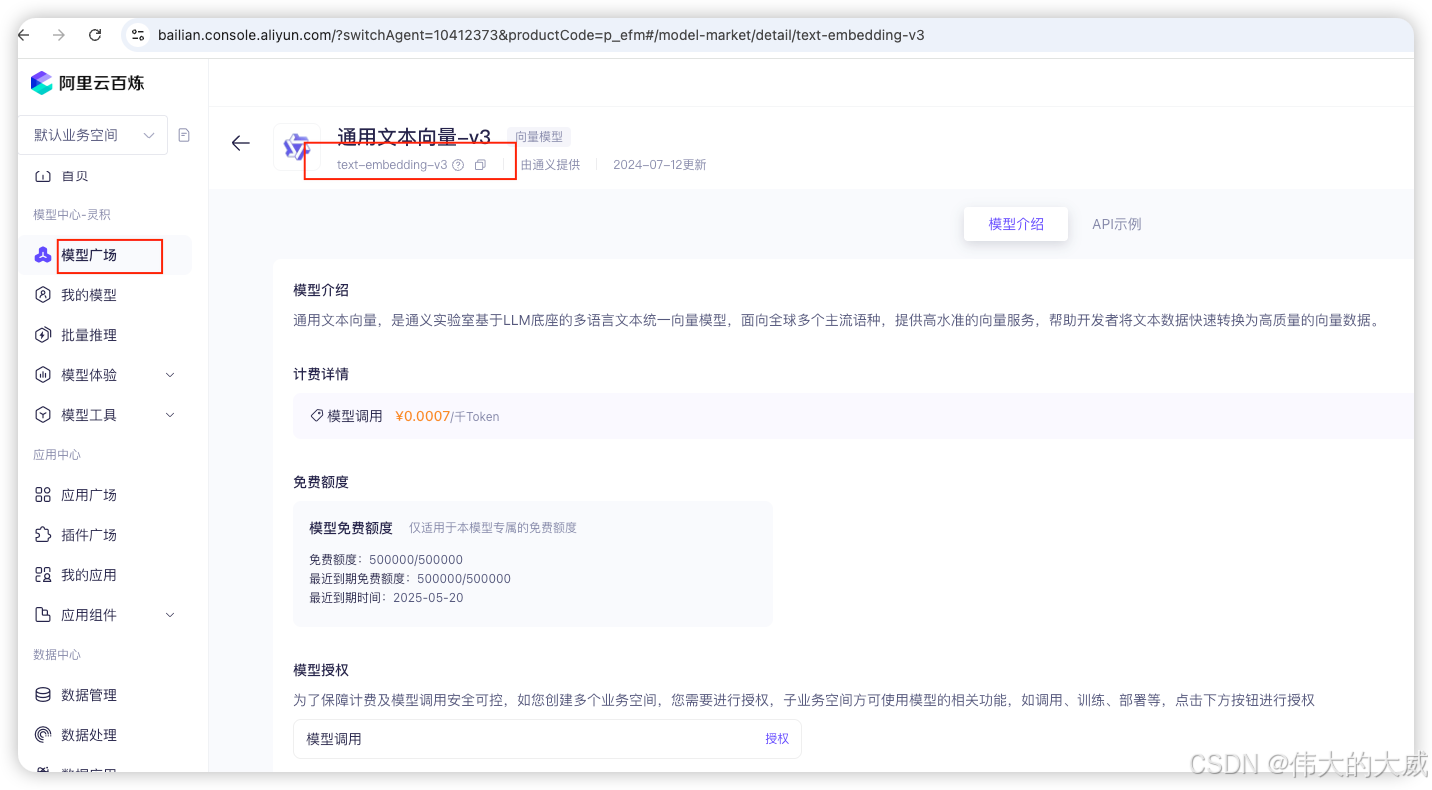Click the 通用文本向量-v3 model logo
1432x790 pixels.
tap(296, 147)
